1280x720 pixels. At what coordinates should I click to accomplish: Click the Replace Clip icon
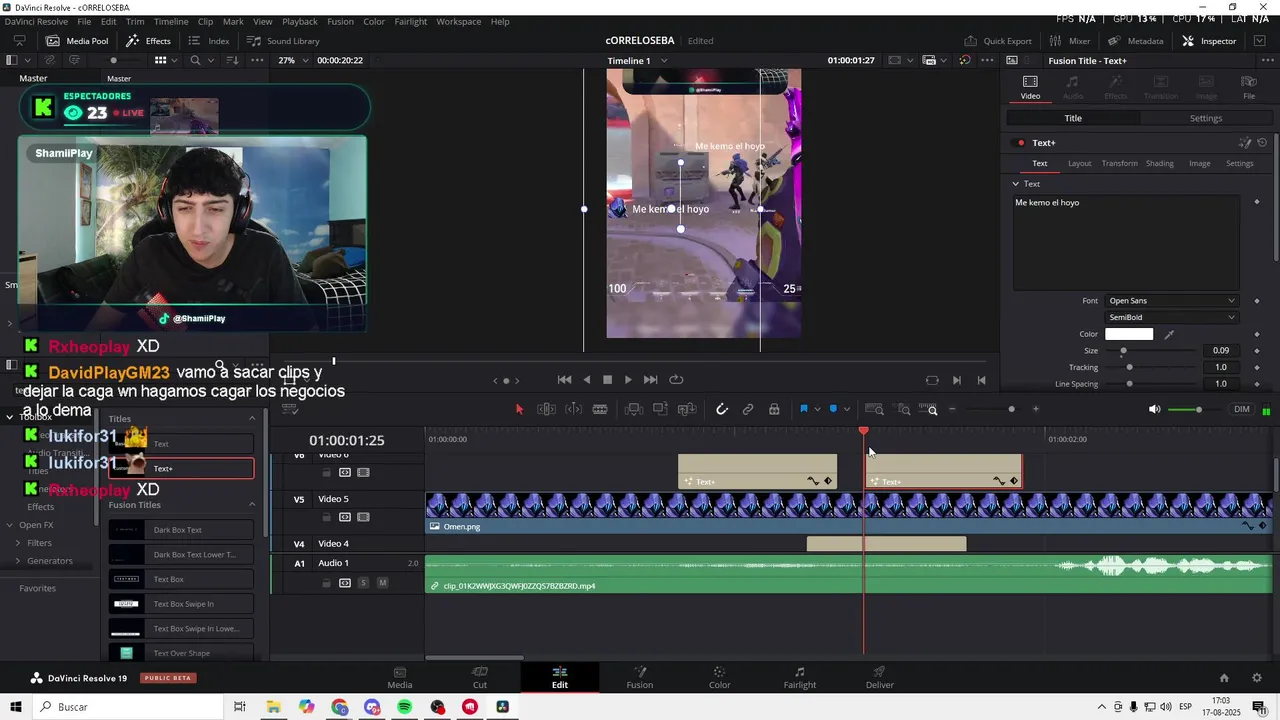[x=687, y=409]
